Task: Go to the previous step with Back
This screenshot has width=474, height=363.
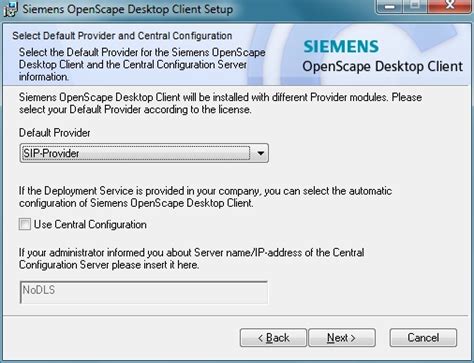Action: click(273, 338)
